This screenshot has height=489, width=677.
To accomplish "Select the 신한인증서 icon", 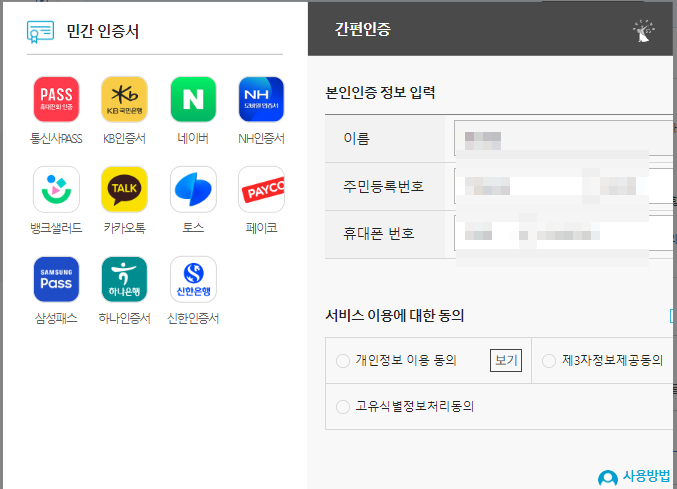I will (193, 279).
